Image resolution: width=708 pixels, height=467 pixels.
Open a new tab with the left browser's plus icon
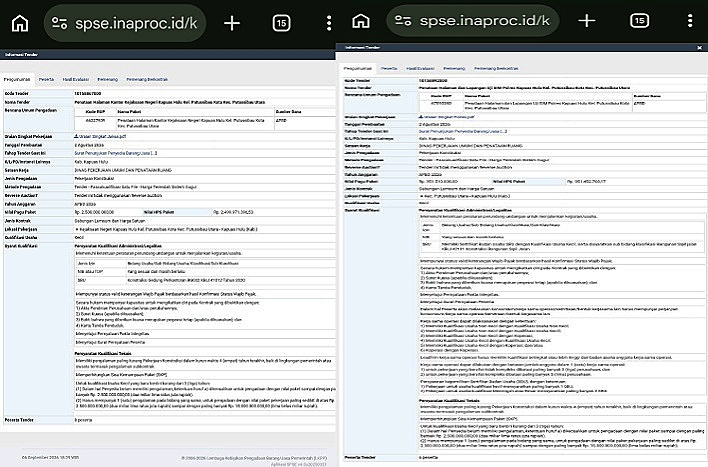[x=232, y=23]
